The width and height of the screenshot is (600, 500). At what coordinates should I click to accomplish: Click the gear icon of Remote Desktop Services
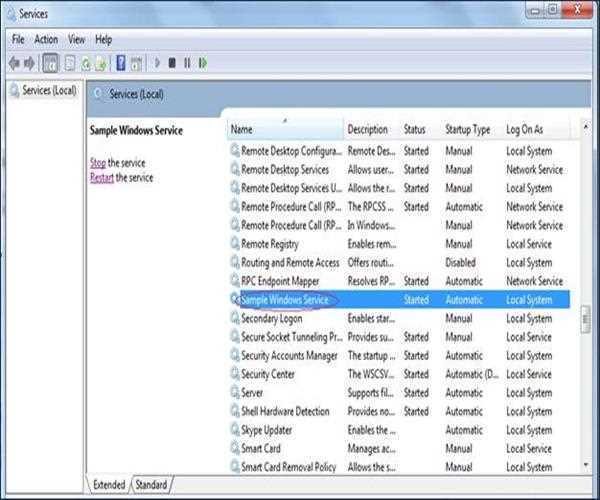(x=235, y=169)
